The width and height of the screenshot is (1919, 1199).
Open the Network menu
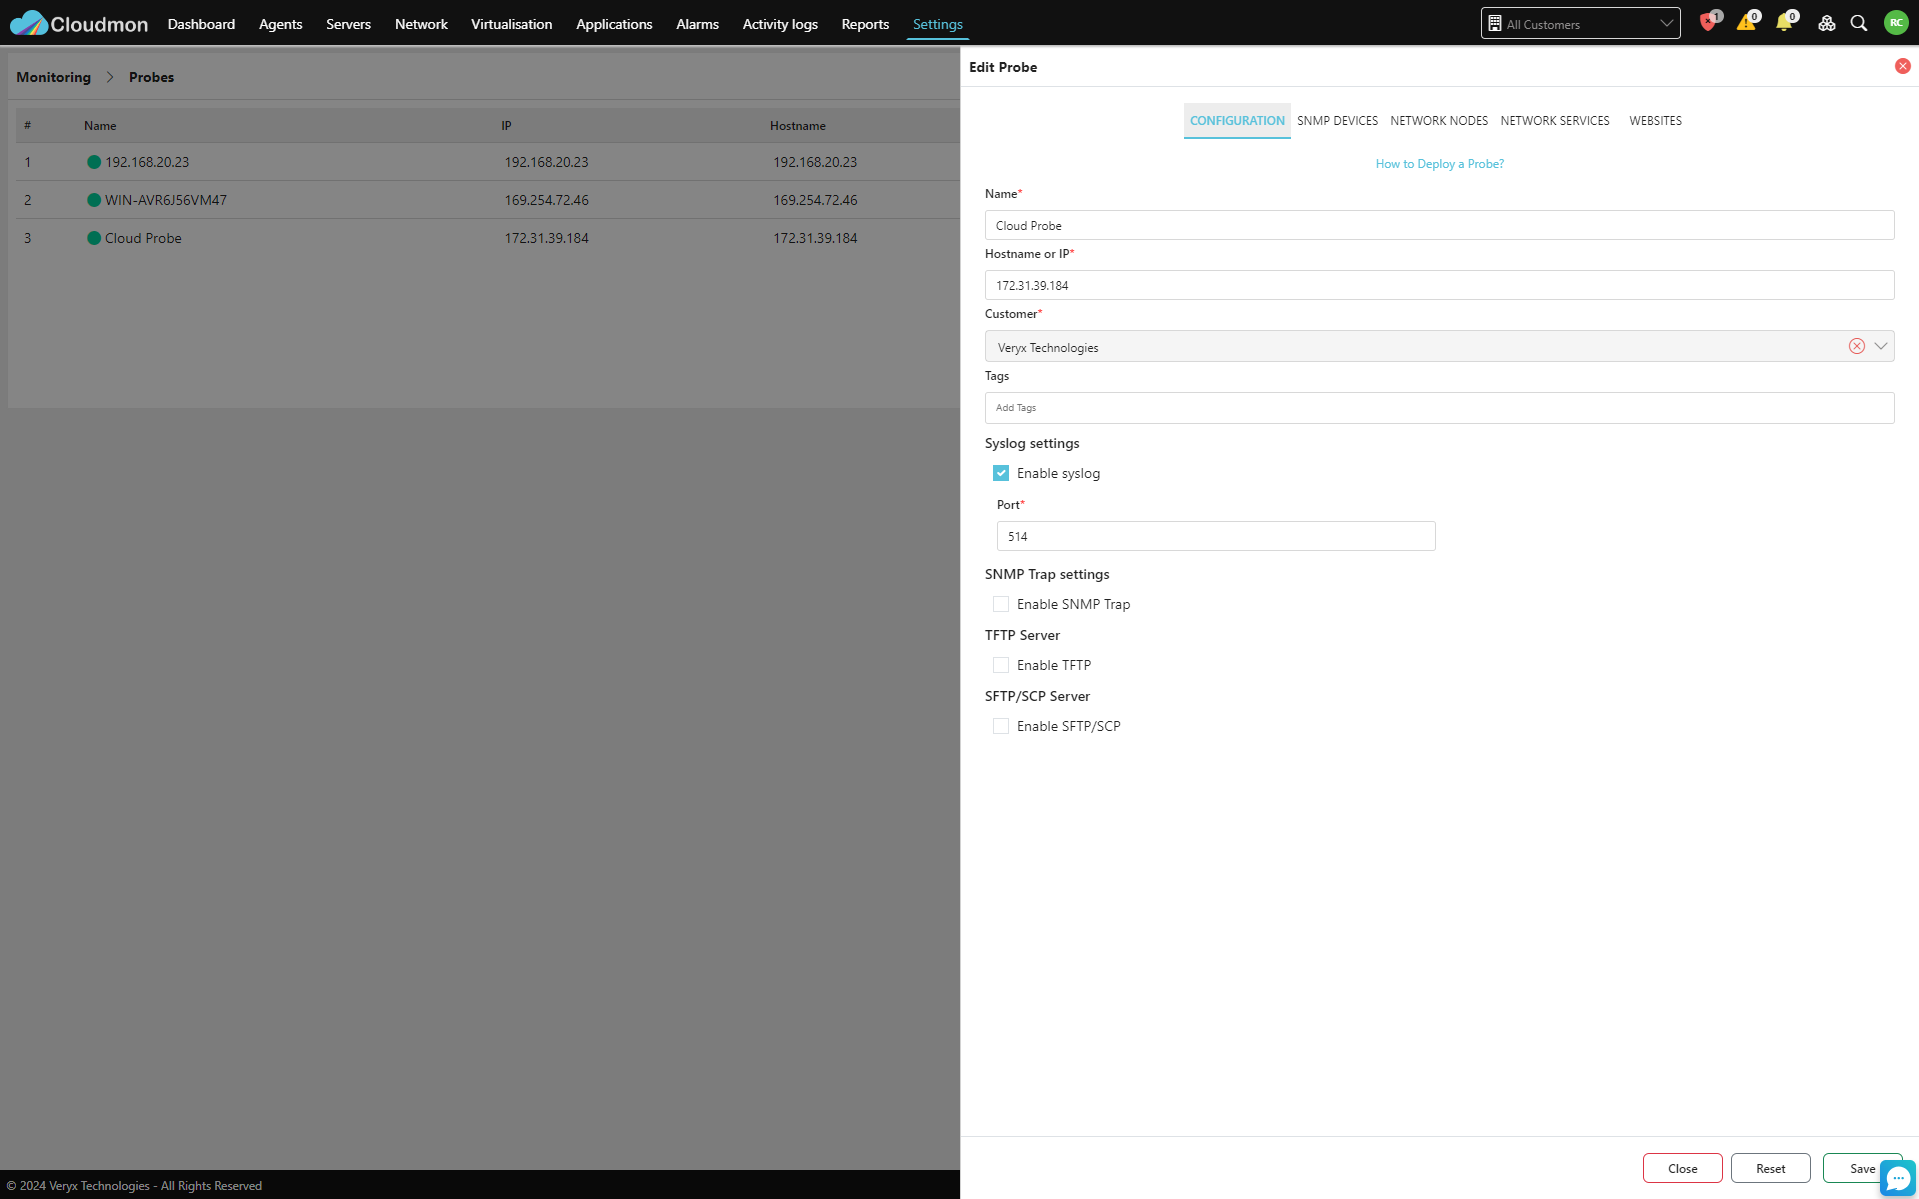click(x=421, y=24)
